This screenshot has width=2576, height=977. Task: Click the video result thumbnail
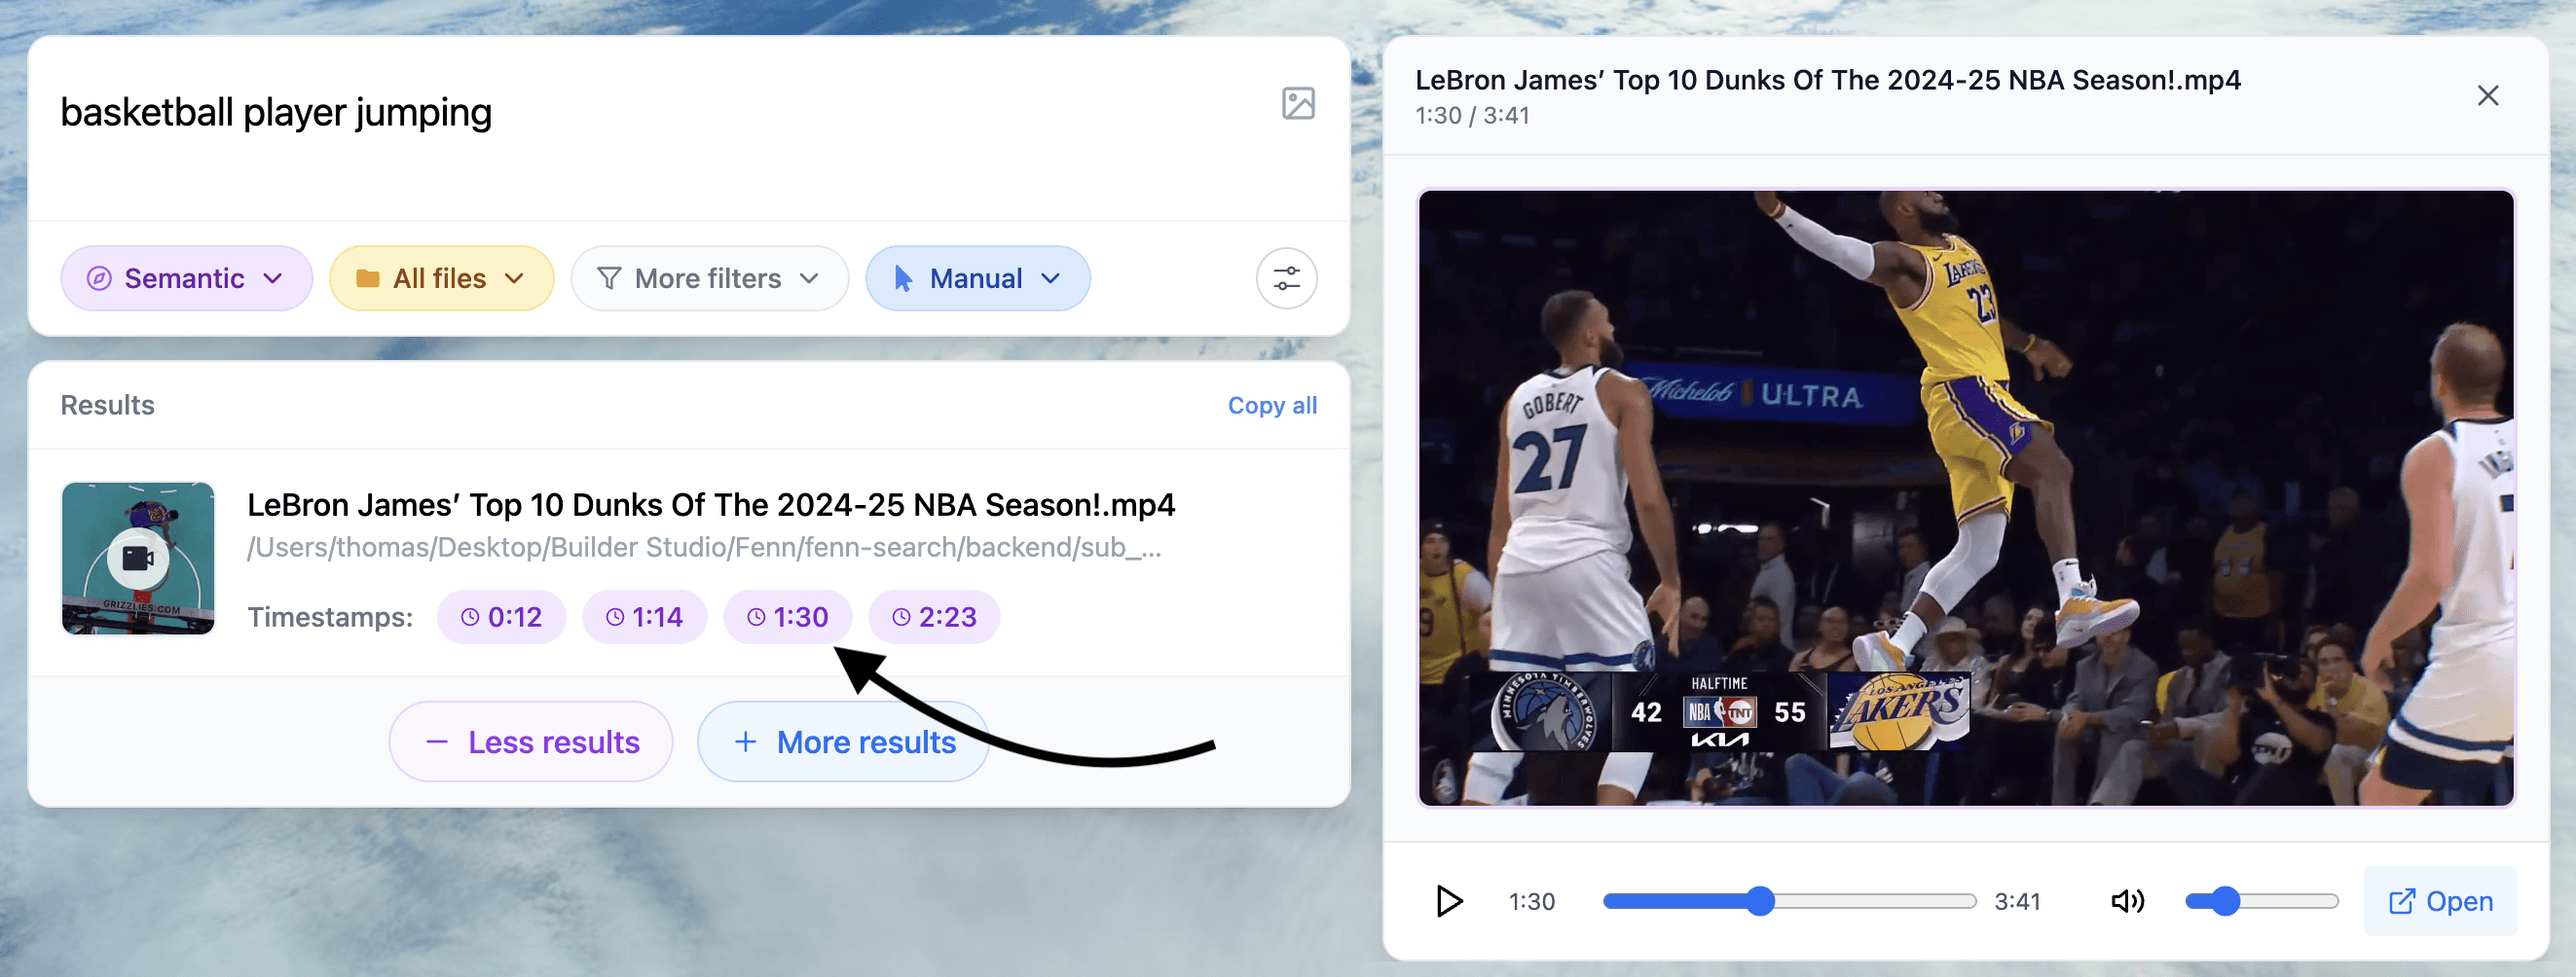point(138,558)
